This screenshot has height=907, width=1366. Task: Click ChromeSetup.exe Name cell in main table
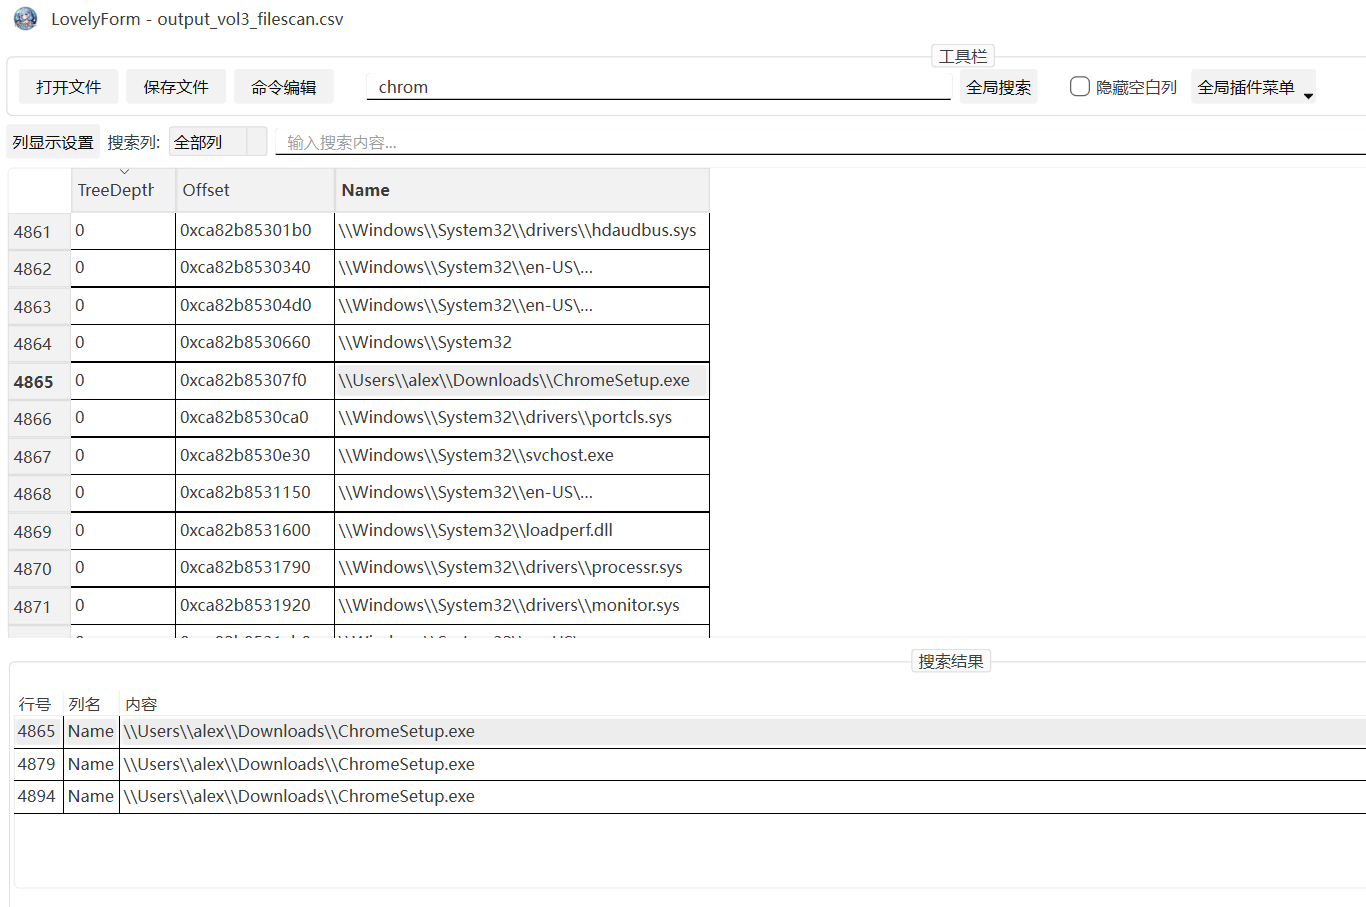(x=522, y=380)
